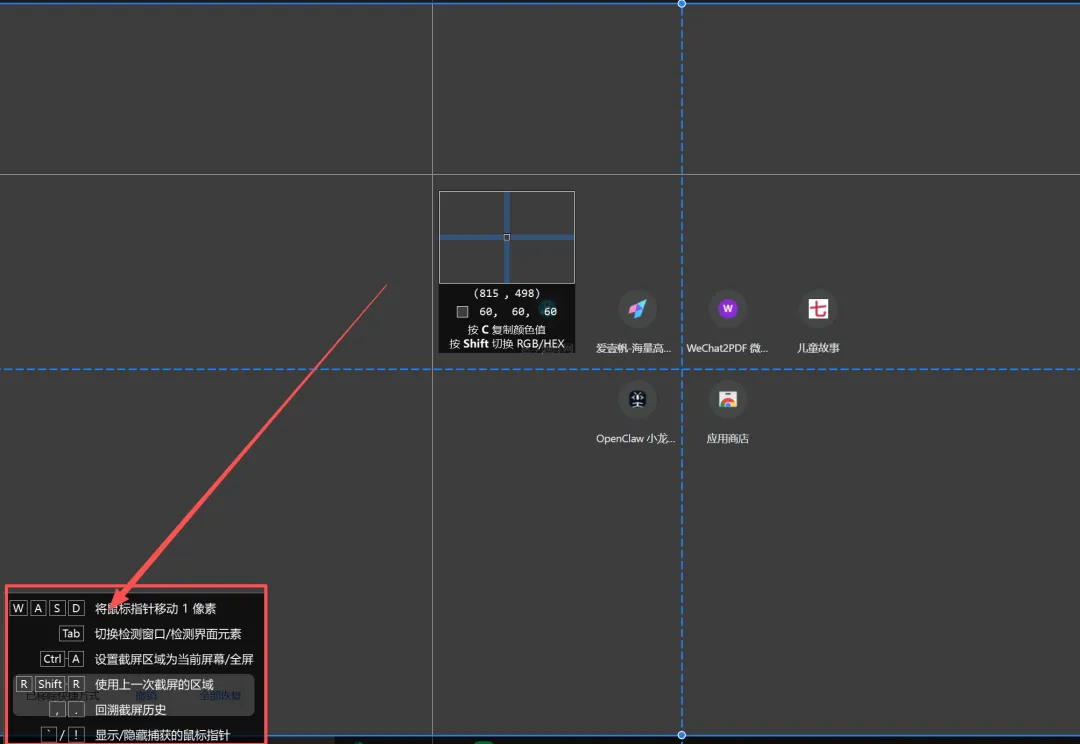Click the gray color sample square beside the 60, 60, 60 RGB values
Screen dimensions: 1080x744
point(462,312)
